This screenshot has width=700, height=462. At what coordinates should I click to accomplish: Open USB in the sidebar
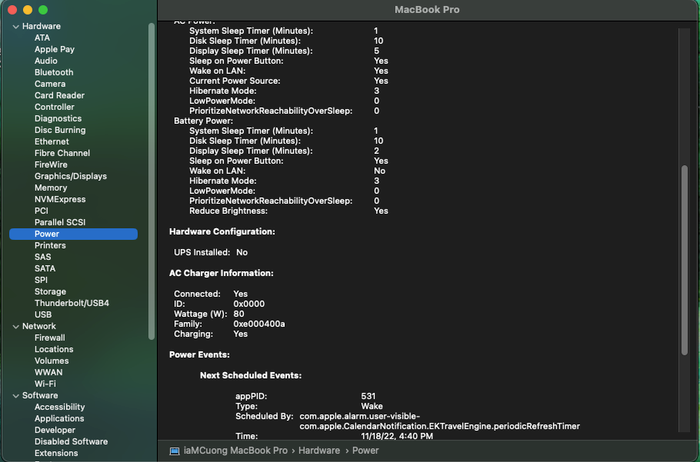tap(43, 315)
